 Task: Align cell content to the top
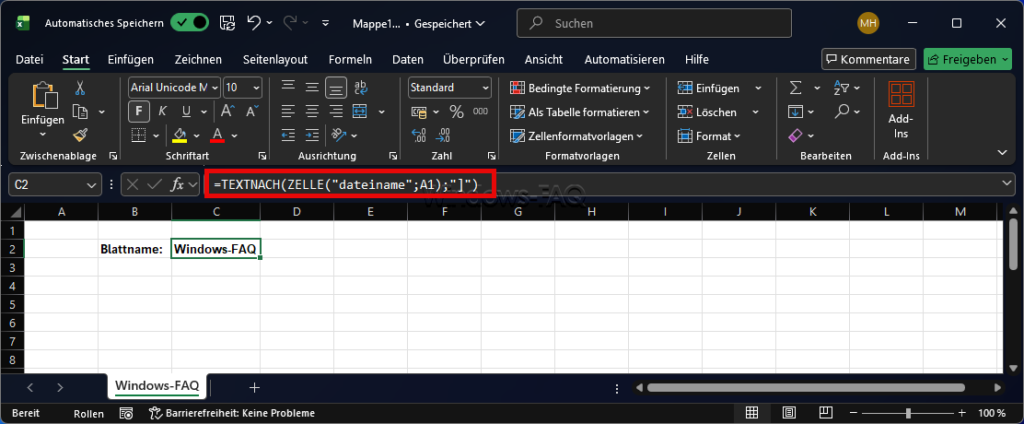(x=288, y=87)
